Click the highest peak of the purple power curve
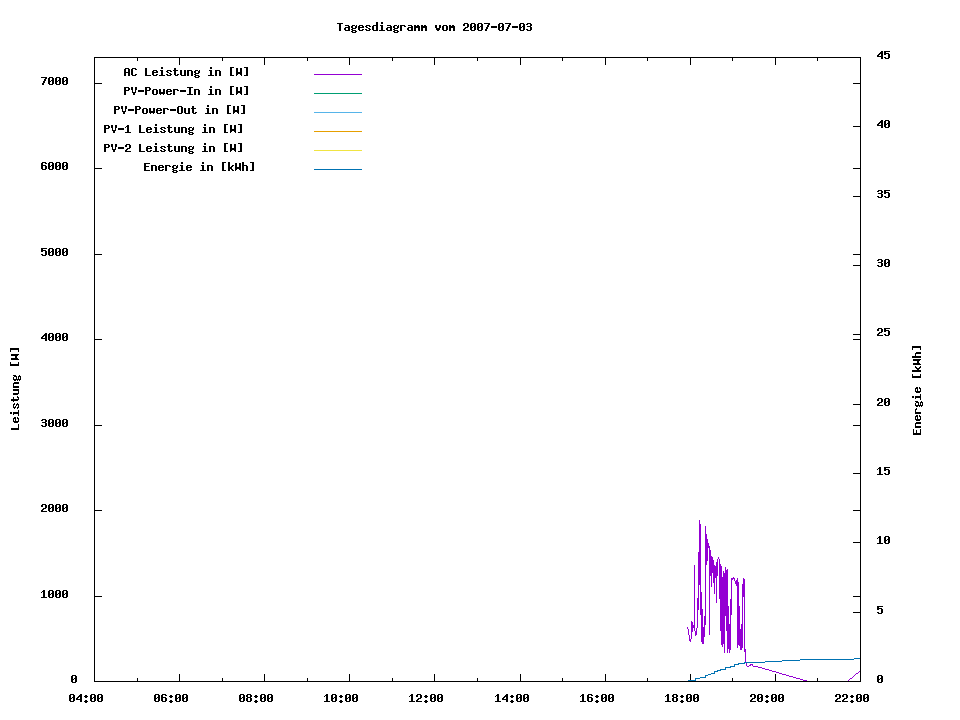This screenshot has height=720, width=960. (699, 522)
